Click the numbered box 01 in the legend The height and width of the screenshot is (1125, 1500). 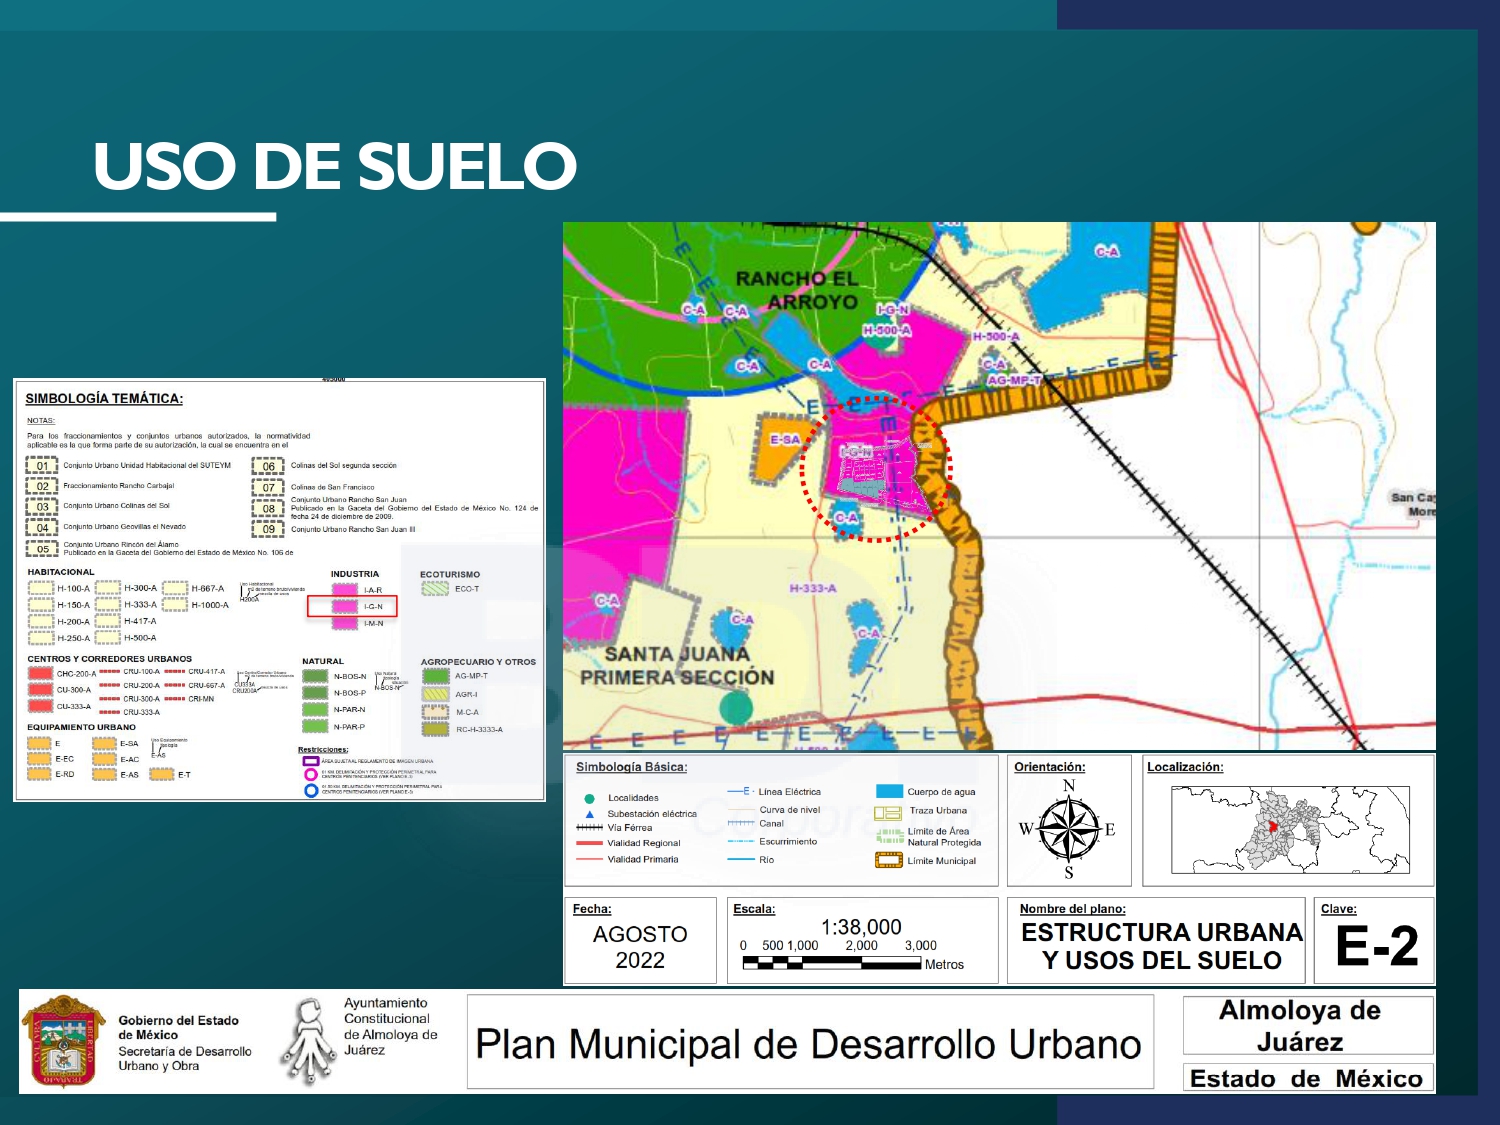pos(42,466)
